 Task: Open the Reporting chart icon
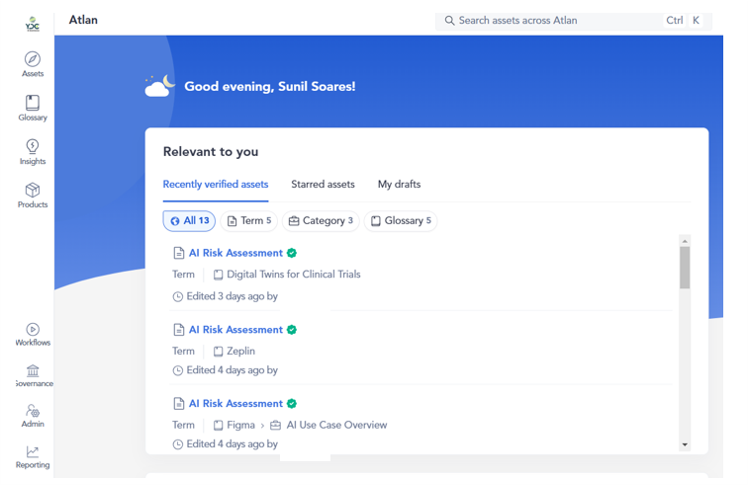click(x=32, y=452)
